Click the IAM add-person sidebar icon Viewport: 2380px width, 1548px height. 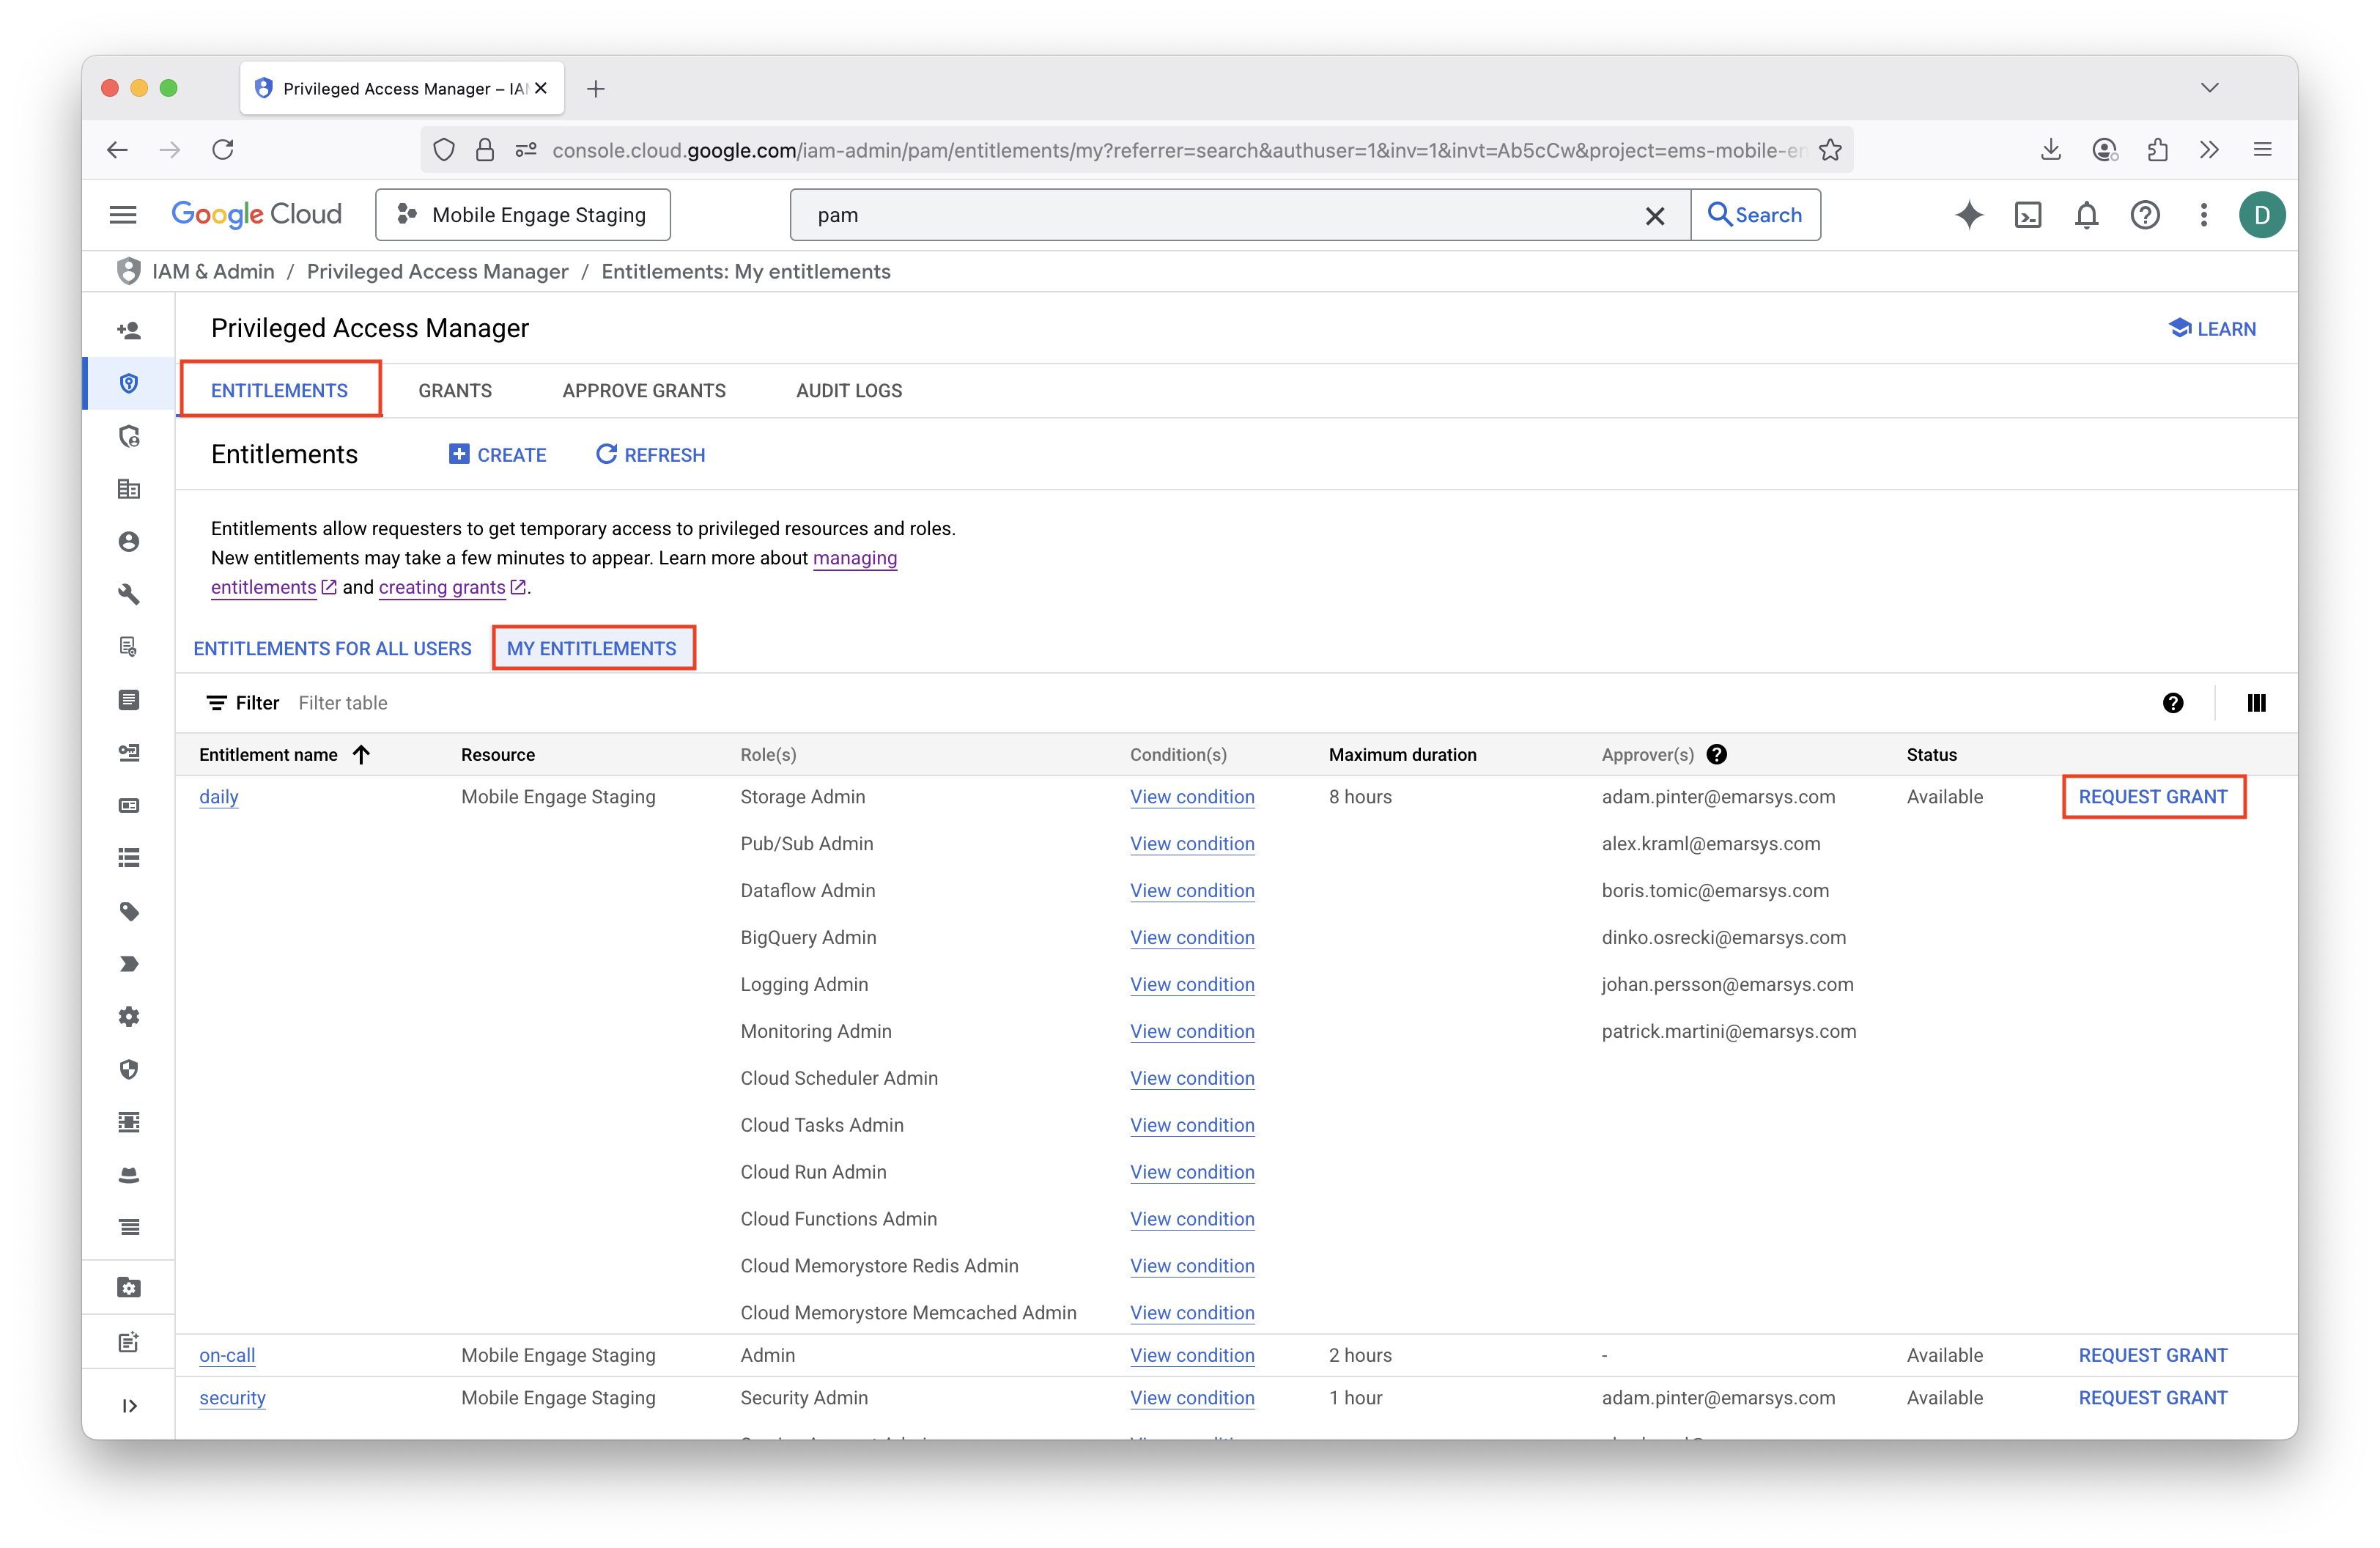pyautogui.click(x=129, y=330)
